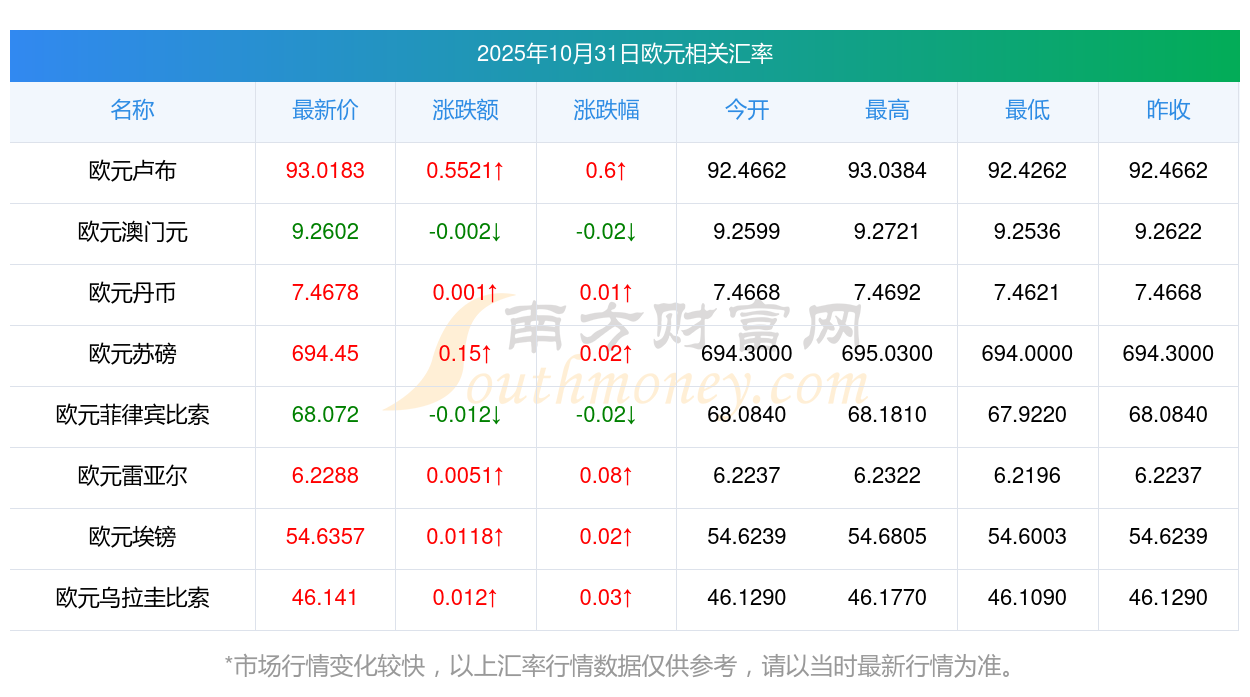Click the 最高 column header

pos(887,110)
